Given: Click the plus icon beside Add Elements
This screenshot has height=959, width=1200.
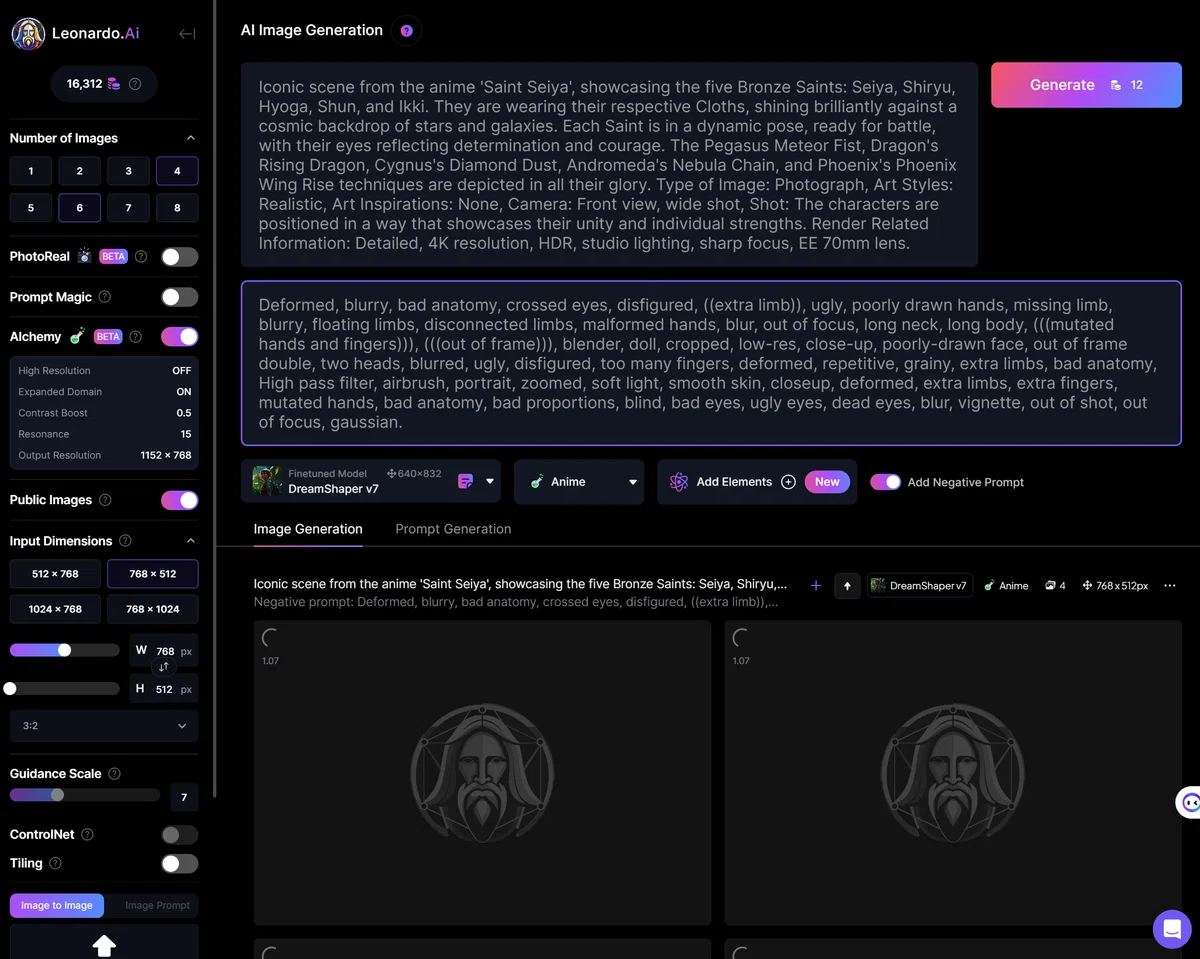Looking at the screenshot, I should tap(788, 482).
